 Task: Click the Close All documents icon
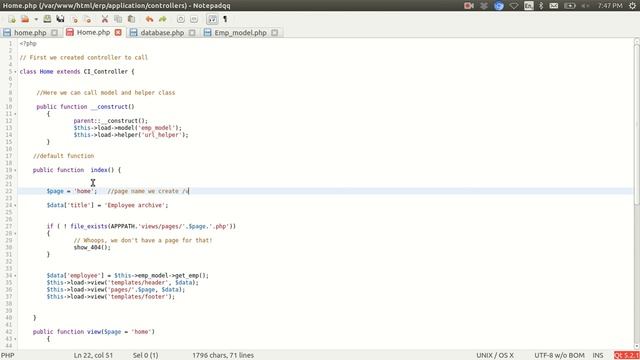(87, 19)
